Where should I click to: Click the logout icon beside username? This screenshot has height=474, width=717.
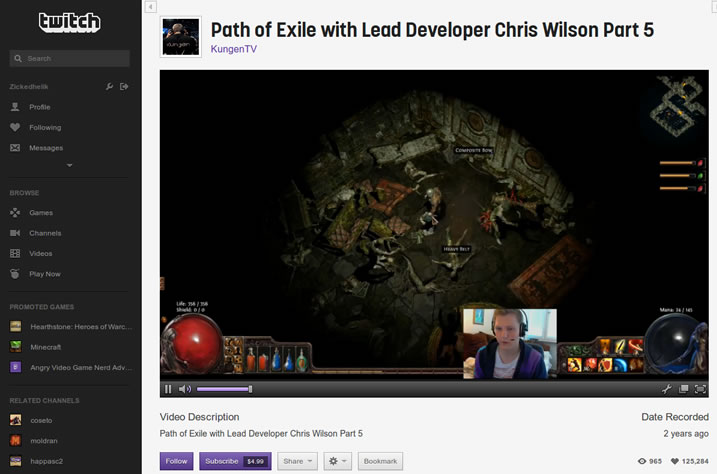pyautogui.click(x=124, y=86)
